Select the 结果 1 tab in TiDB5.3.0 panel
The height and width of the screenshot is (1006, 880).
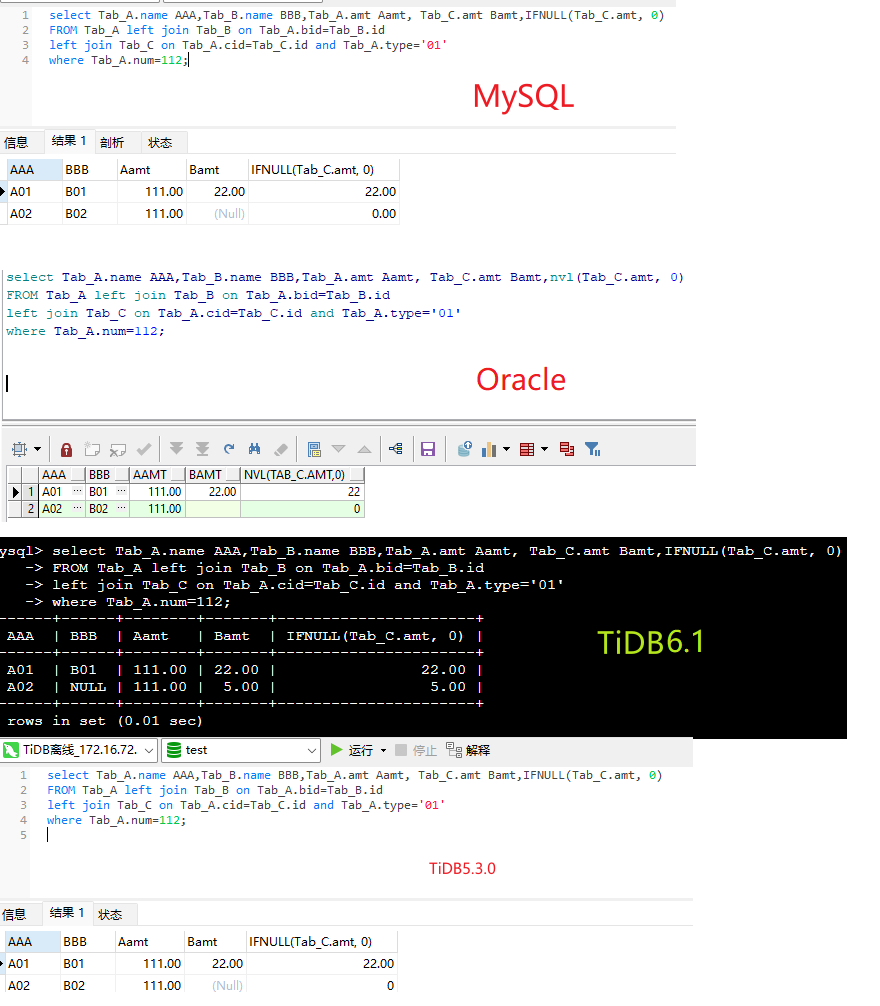(67, 912)
